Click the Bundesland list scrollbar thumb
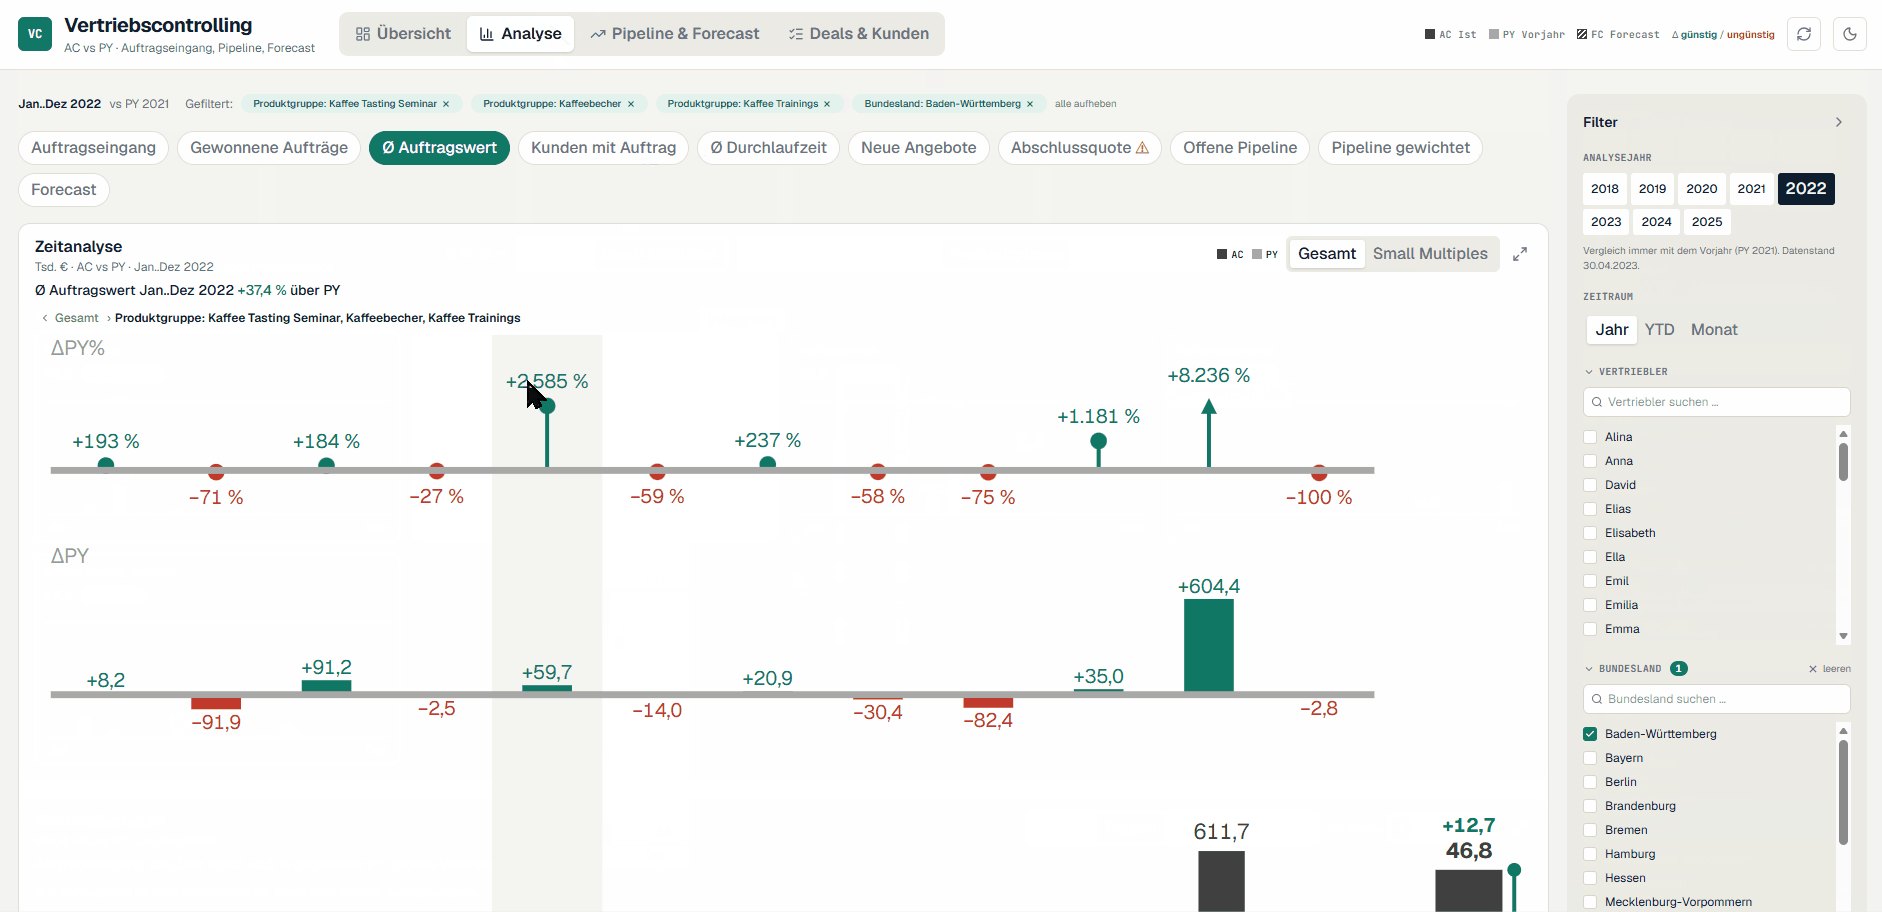 tap(1843, 792)
